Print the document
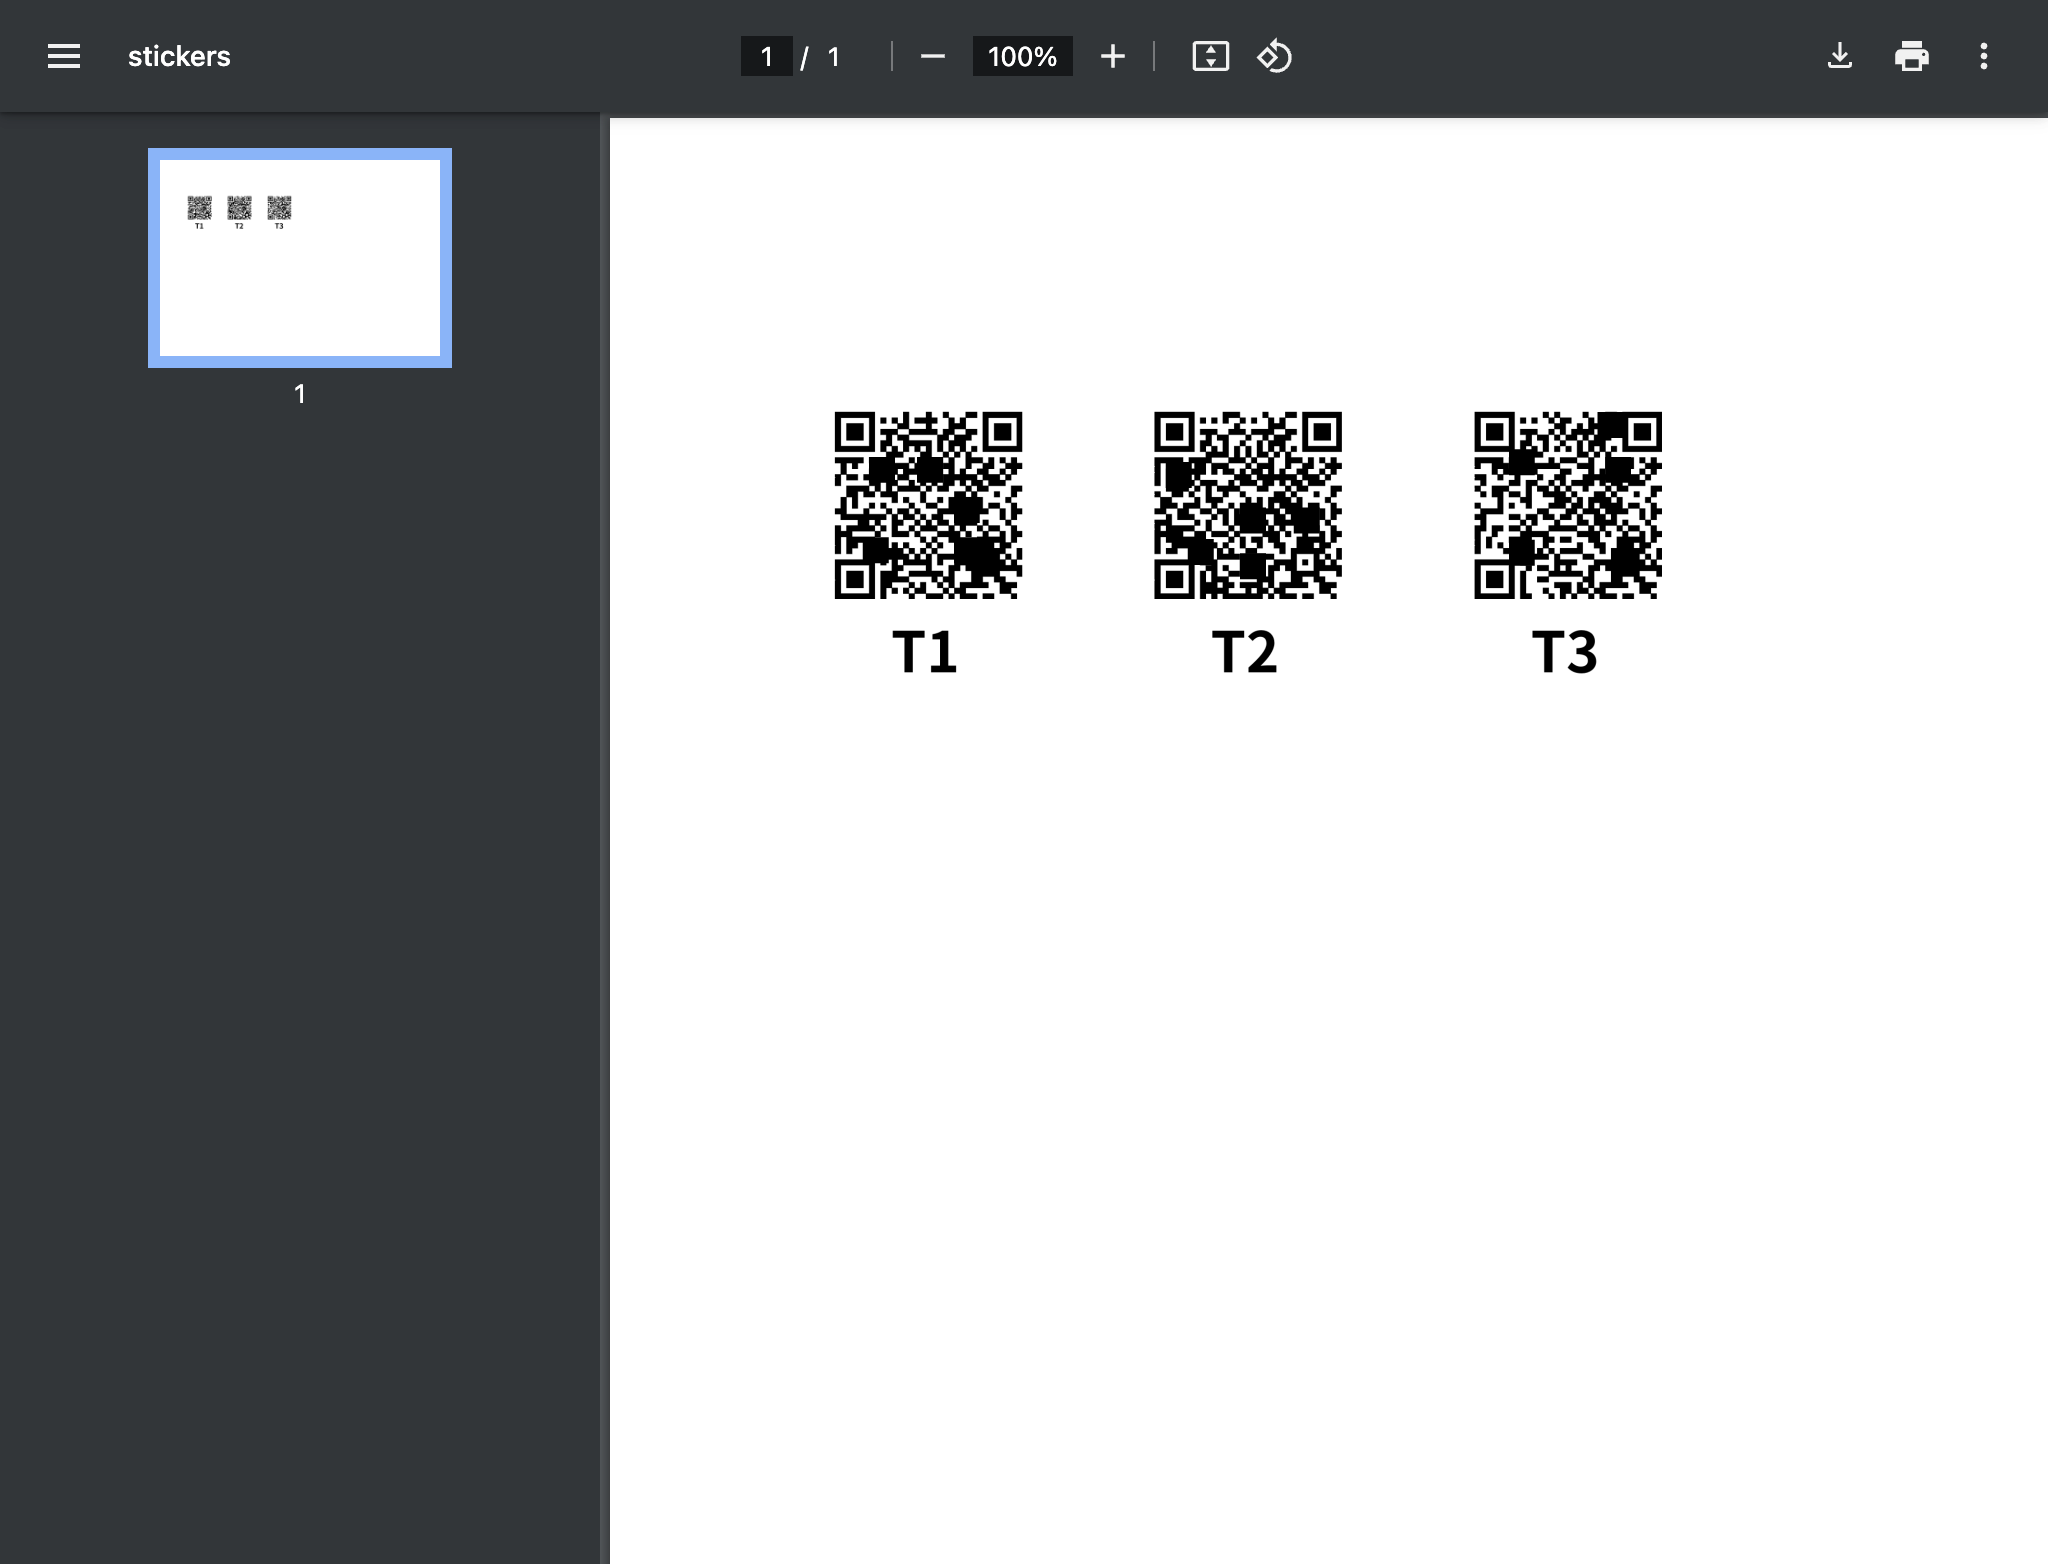This screenshot has height=1564, width=2048. [x=1911, y=56]
